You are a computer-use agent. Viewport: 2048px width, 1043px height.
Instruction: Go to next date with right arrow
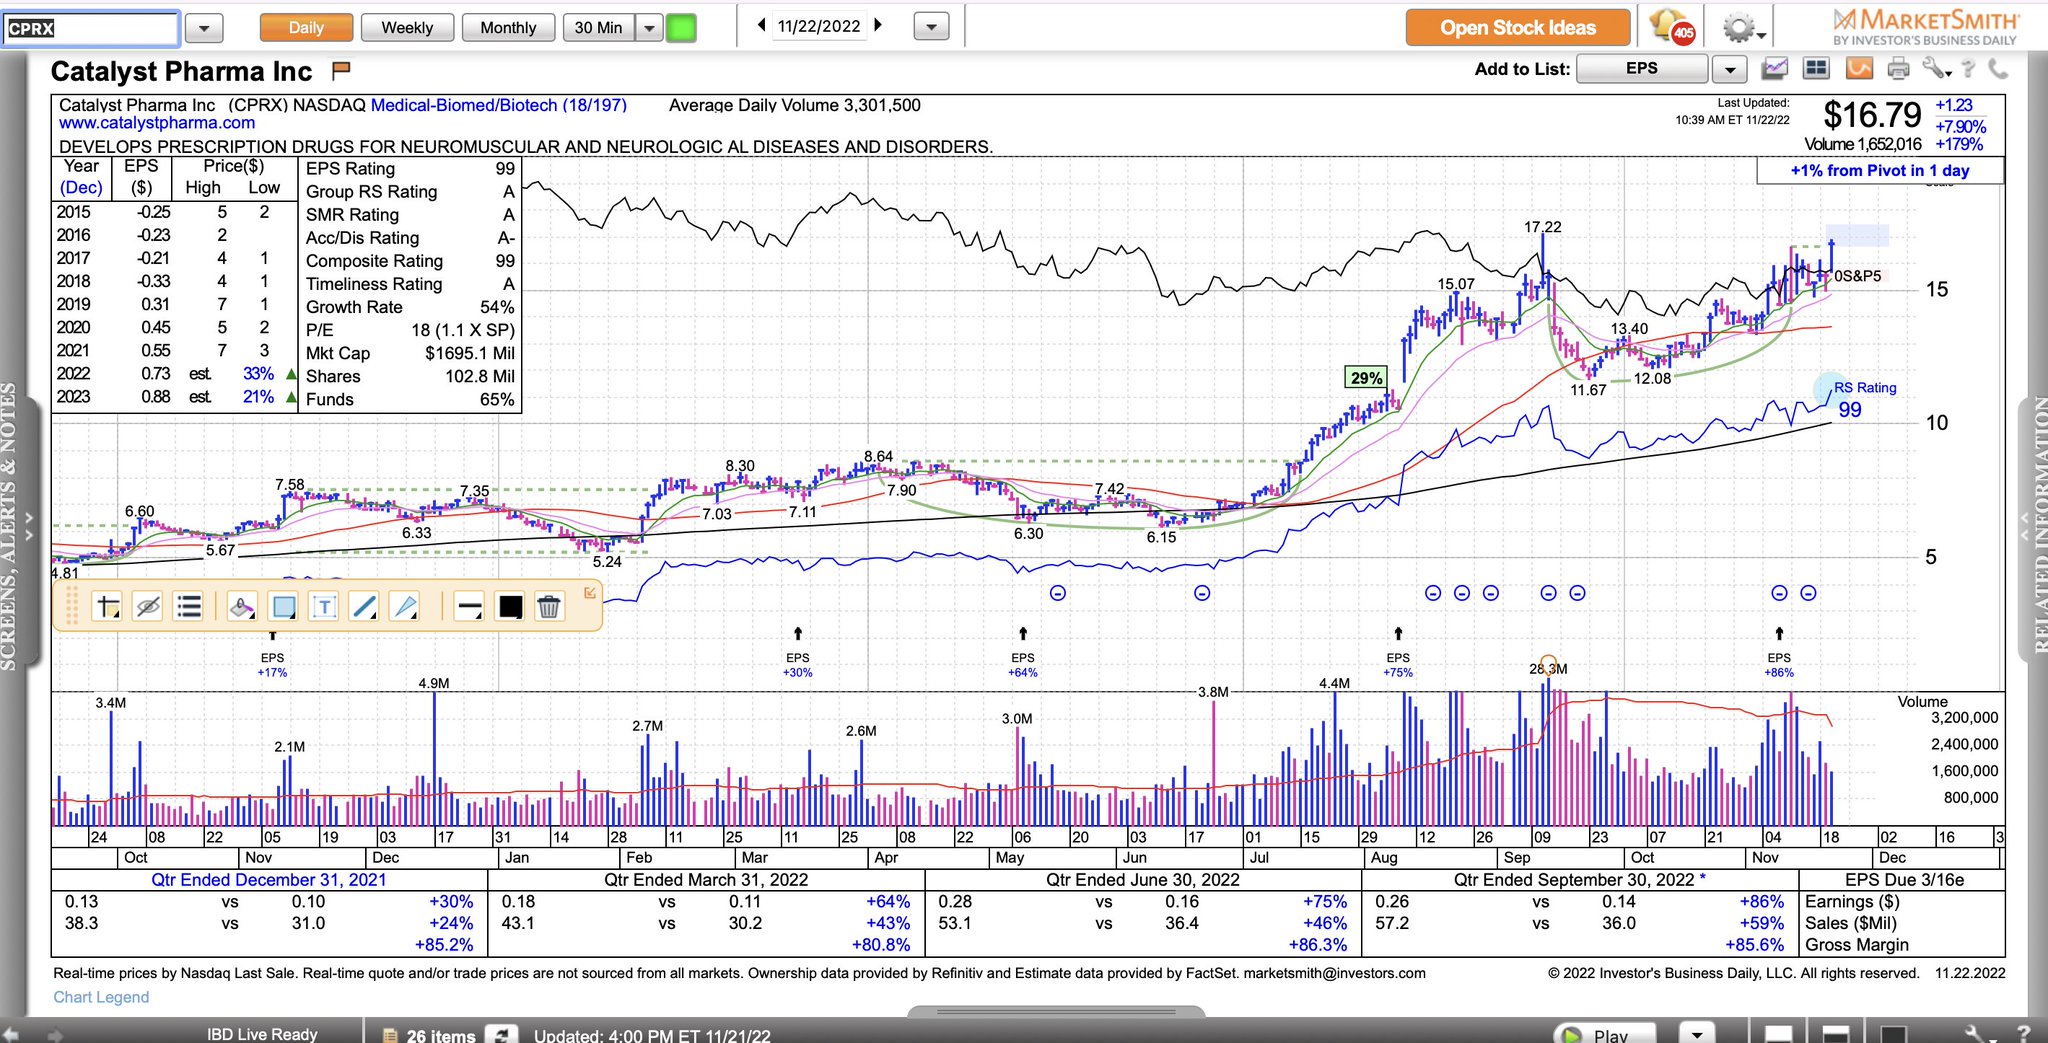[877, 26]
